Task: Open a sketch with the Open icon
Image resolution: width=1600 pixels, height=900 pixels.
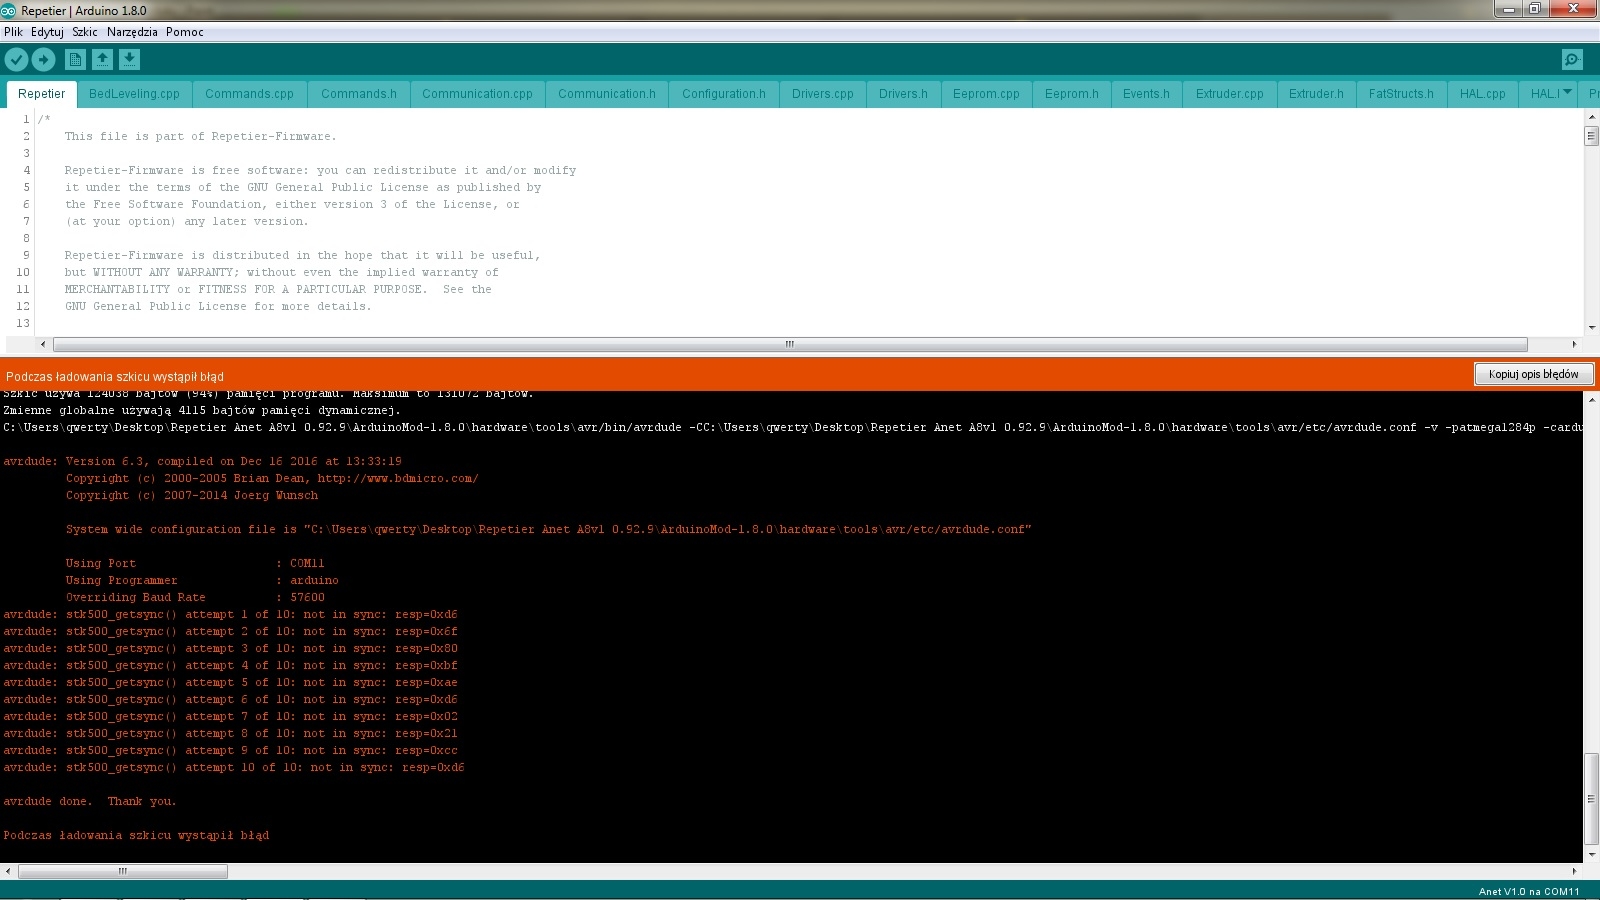Action: (x=102, y=60)
